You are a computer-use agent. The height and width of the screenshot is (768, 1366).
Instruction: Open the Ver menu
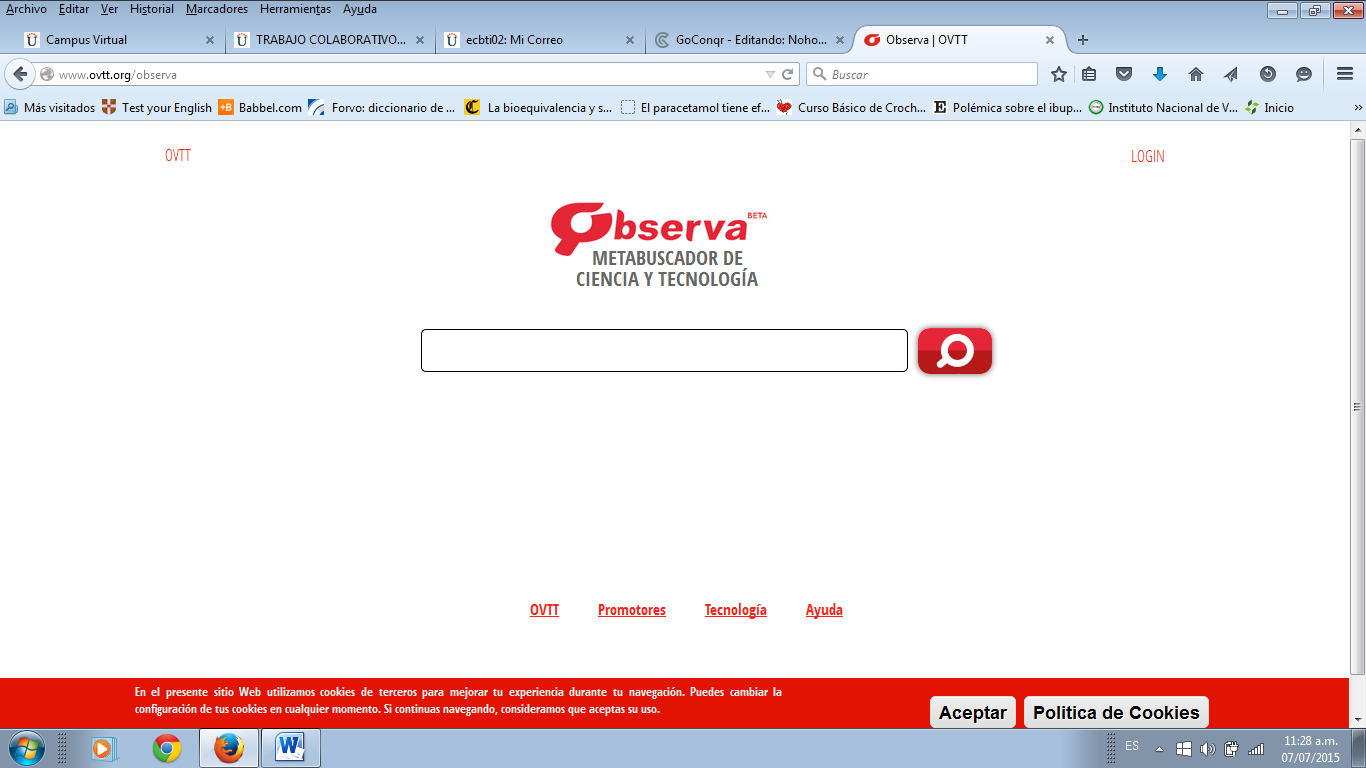tap(110, 9)
